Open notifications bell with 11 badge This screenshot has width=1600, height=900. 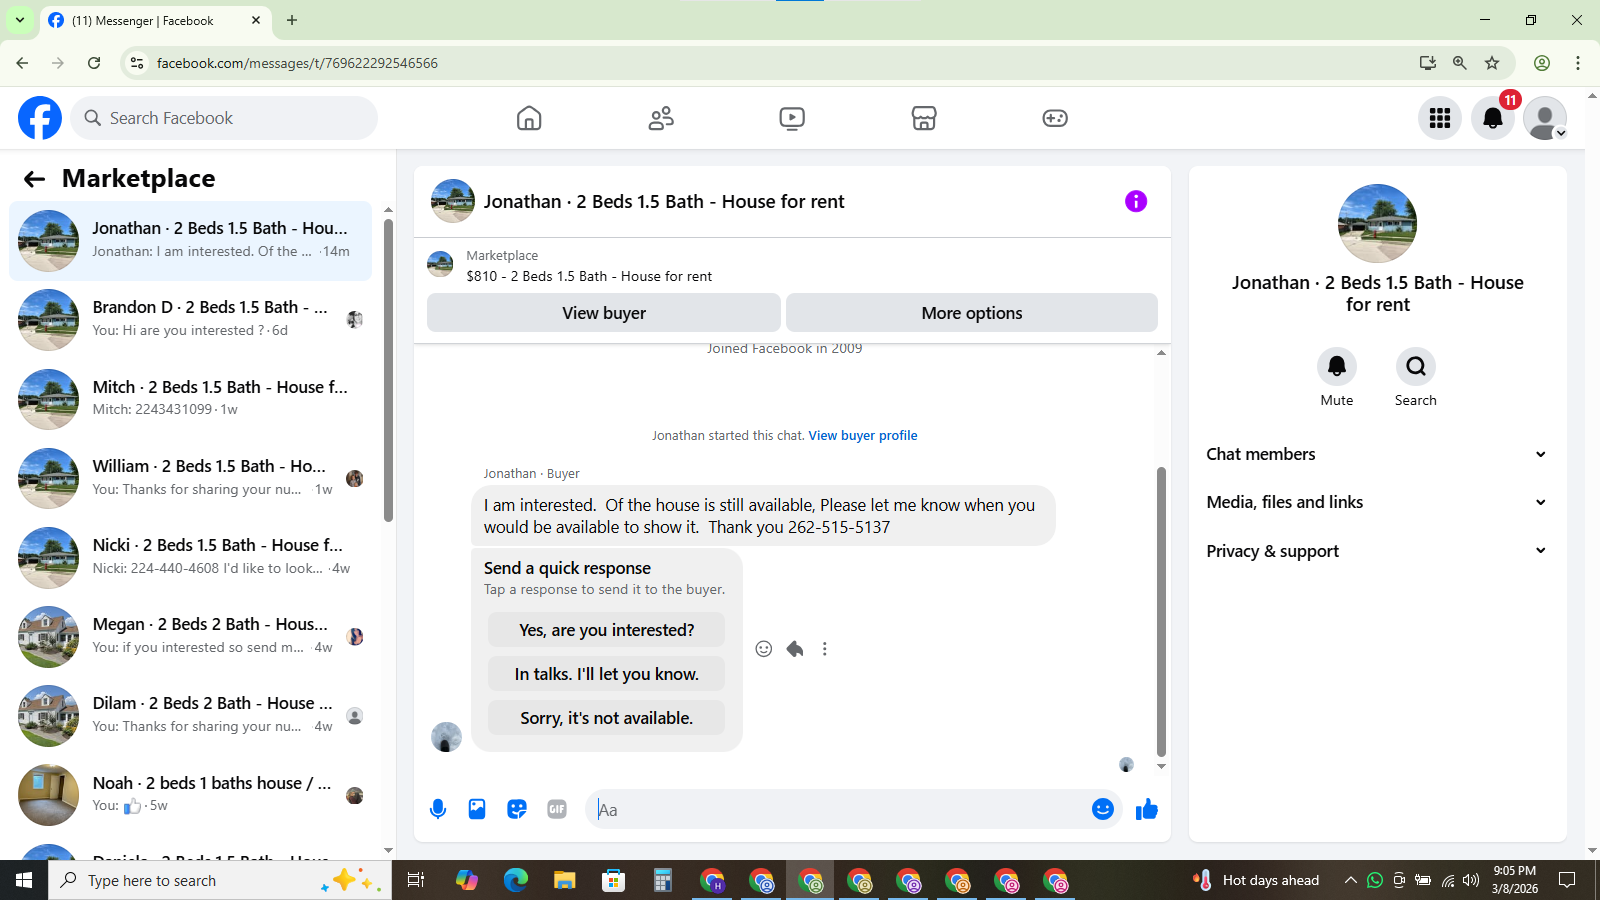1493,118
